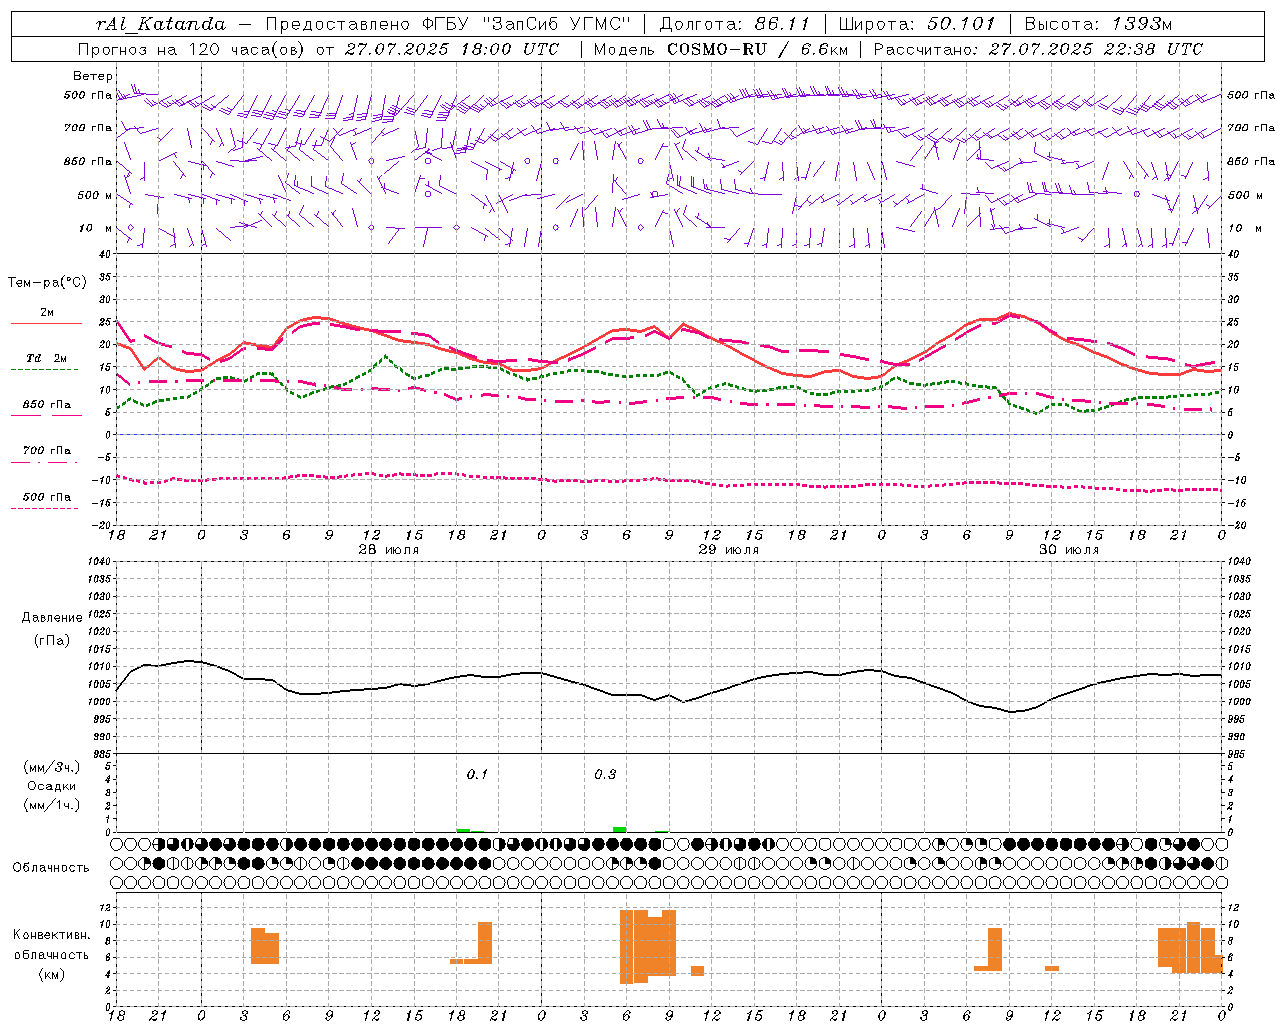
Task: Click the Осадки precipitation label
Action: pyautogui.click(x=52, y=786)
